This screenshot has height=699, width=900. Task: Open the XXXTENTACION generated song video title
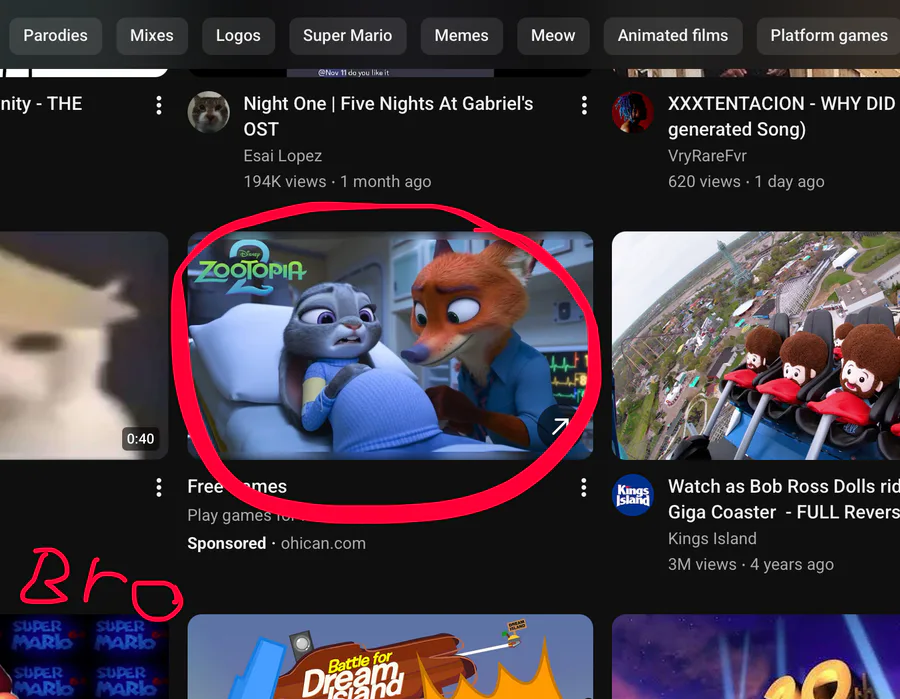click(x=783, y=116)
